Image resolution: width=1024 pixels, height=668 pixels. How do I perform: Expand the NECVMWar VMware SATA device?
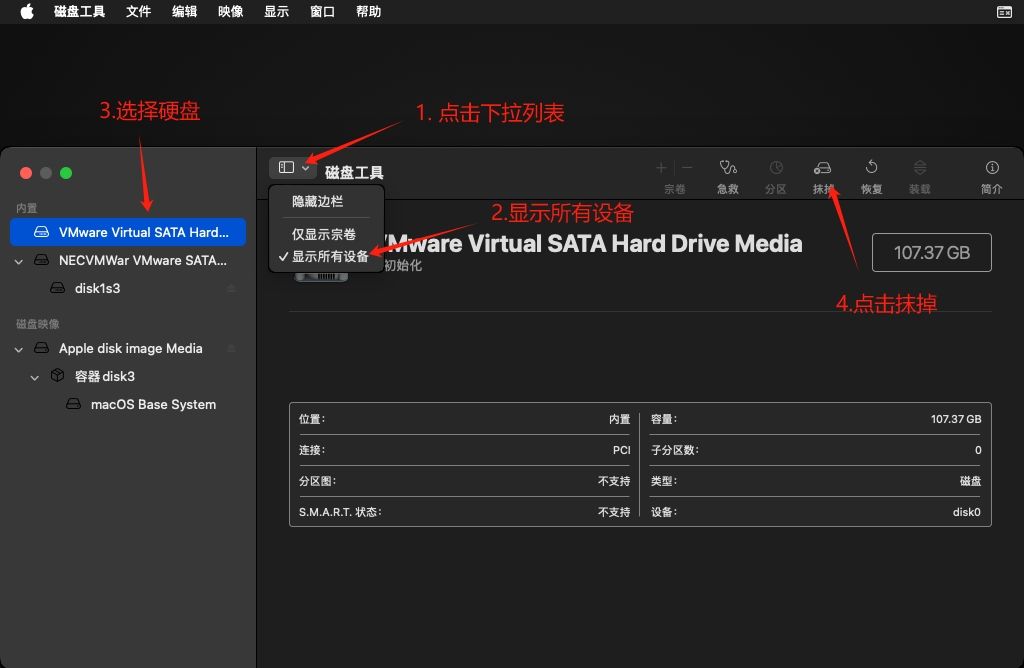coord(18,260)
